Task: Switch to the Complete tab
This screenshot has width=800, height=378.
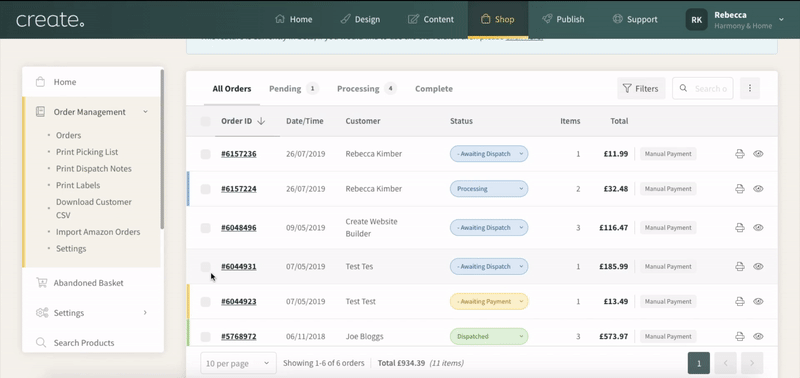Action: click(x=434, y=89)
